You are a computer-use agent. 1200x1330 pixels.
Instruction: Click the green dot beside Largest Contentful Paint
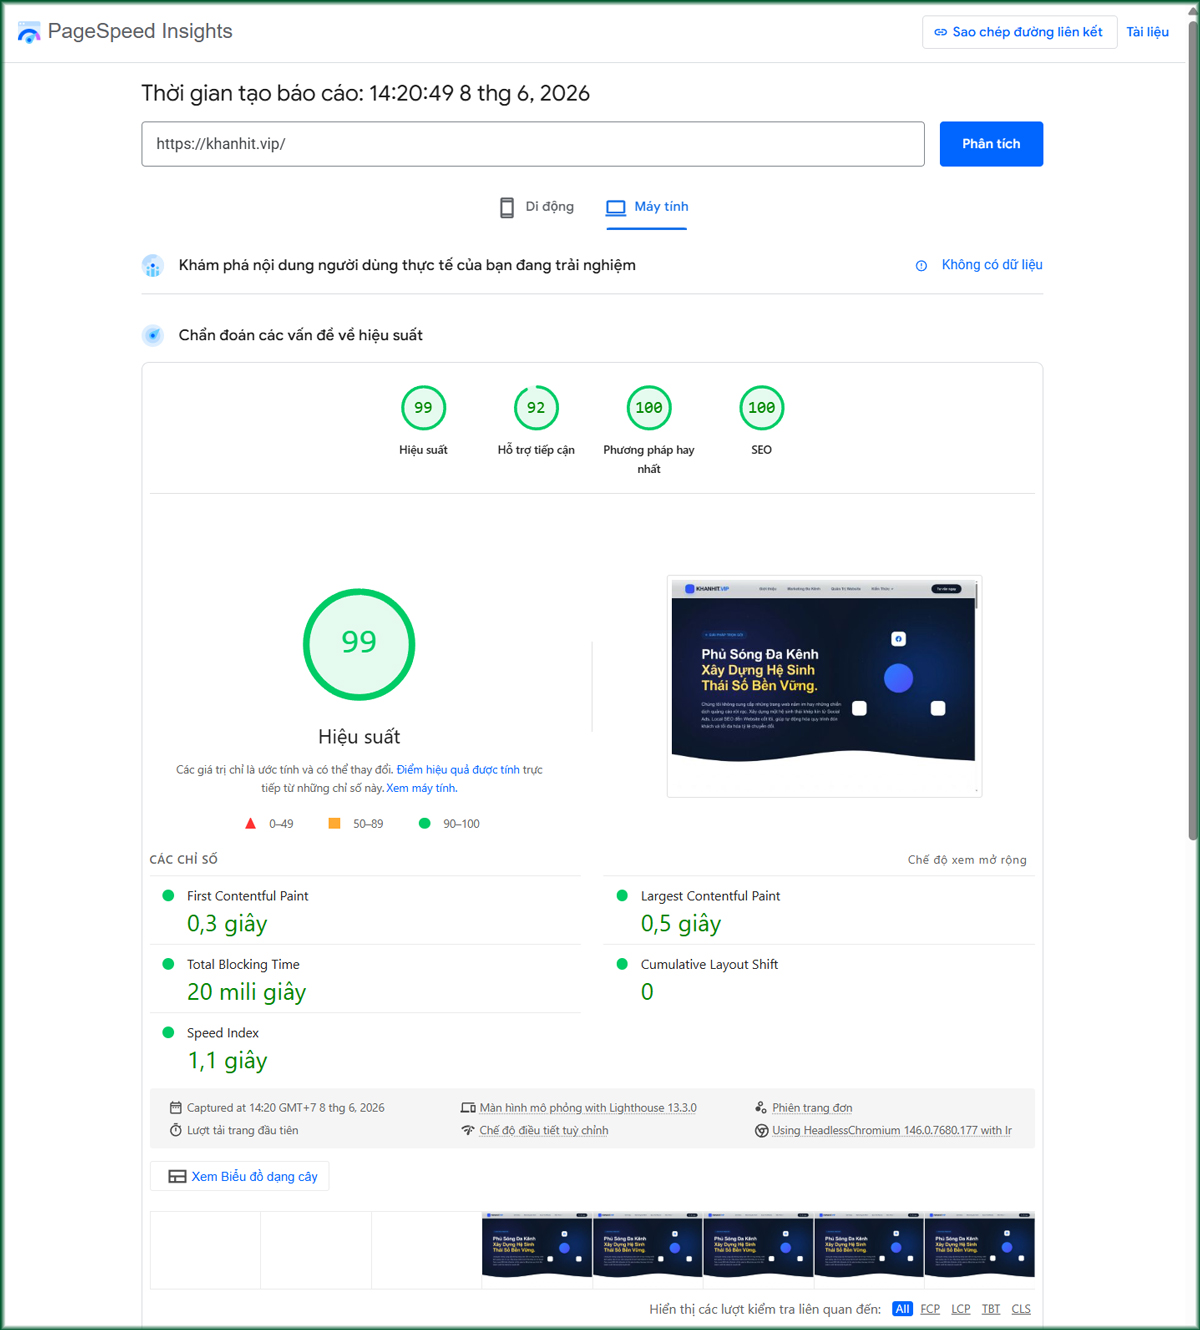[622, 895]
